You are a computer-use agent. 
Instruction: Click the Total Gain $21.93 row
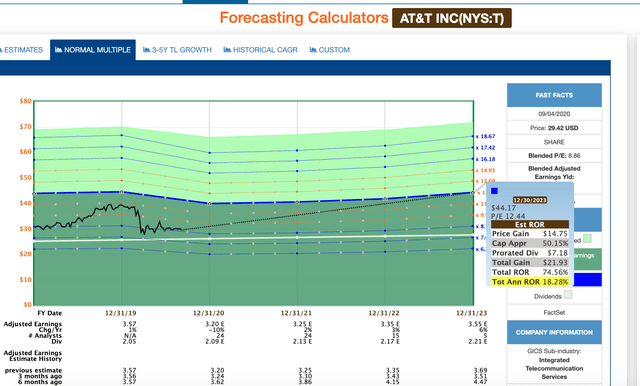530,262
